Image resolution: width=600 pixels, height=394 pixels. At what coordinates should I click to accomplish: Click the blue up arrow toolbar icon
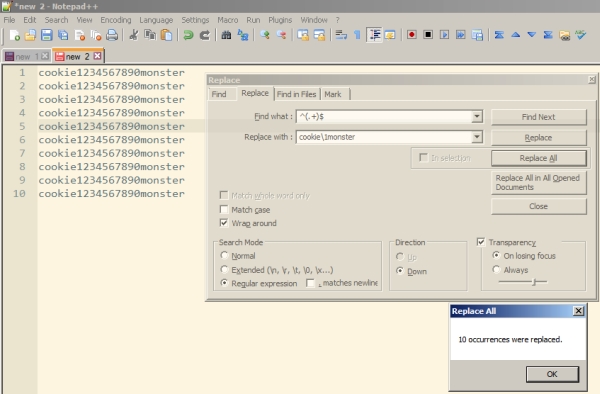[515, 35]
